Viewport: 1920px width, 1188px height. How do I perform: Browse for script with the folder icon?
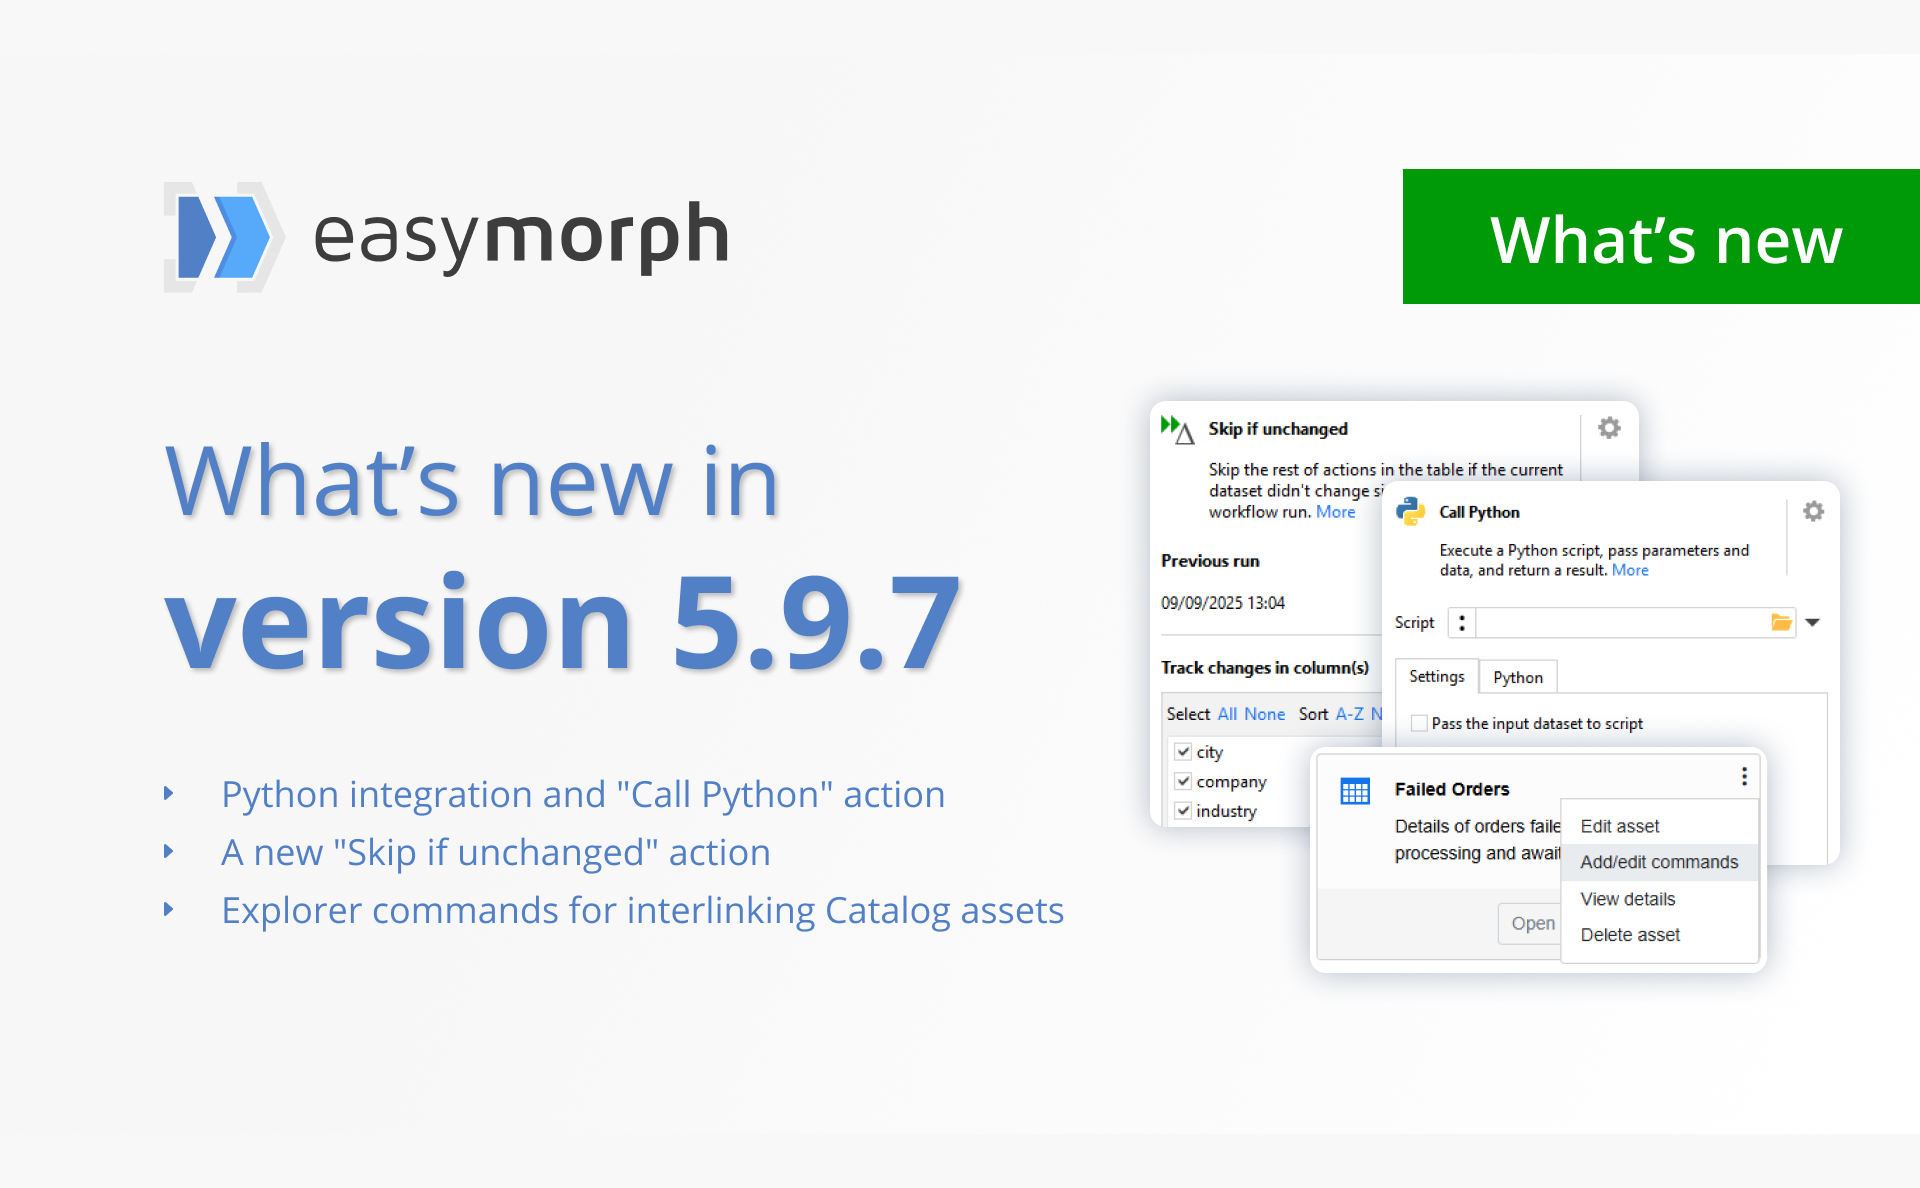1782,622
